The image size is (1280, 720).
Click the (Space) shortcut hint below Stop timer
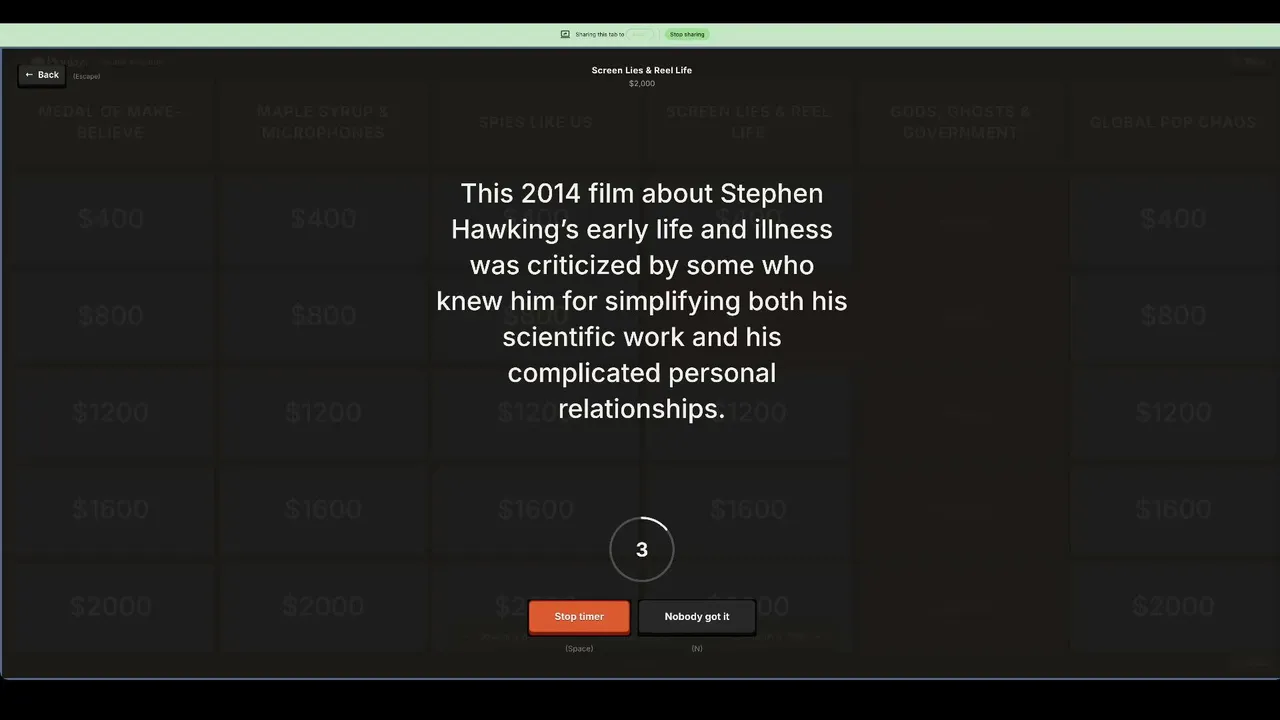click(579, 649)
